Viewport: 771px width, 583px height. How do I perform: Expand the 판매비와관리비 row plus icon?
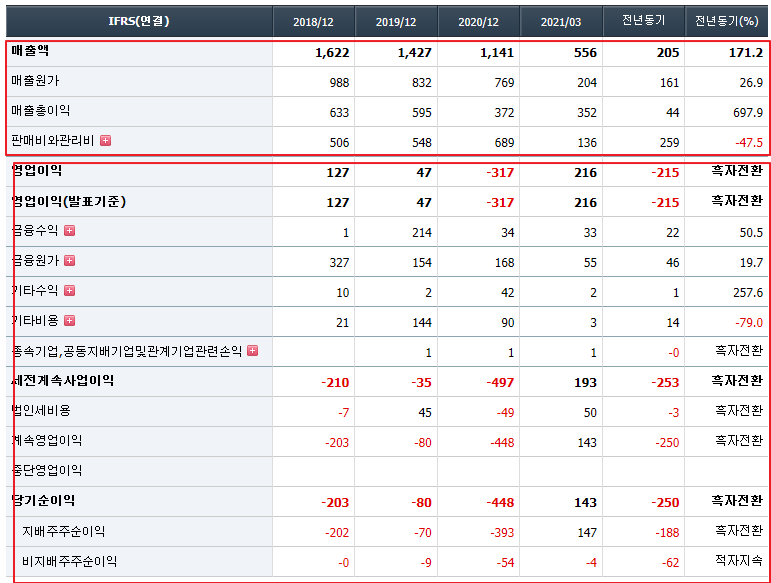[105, 141]
